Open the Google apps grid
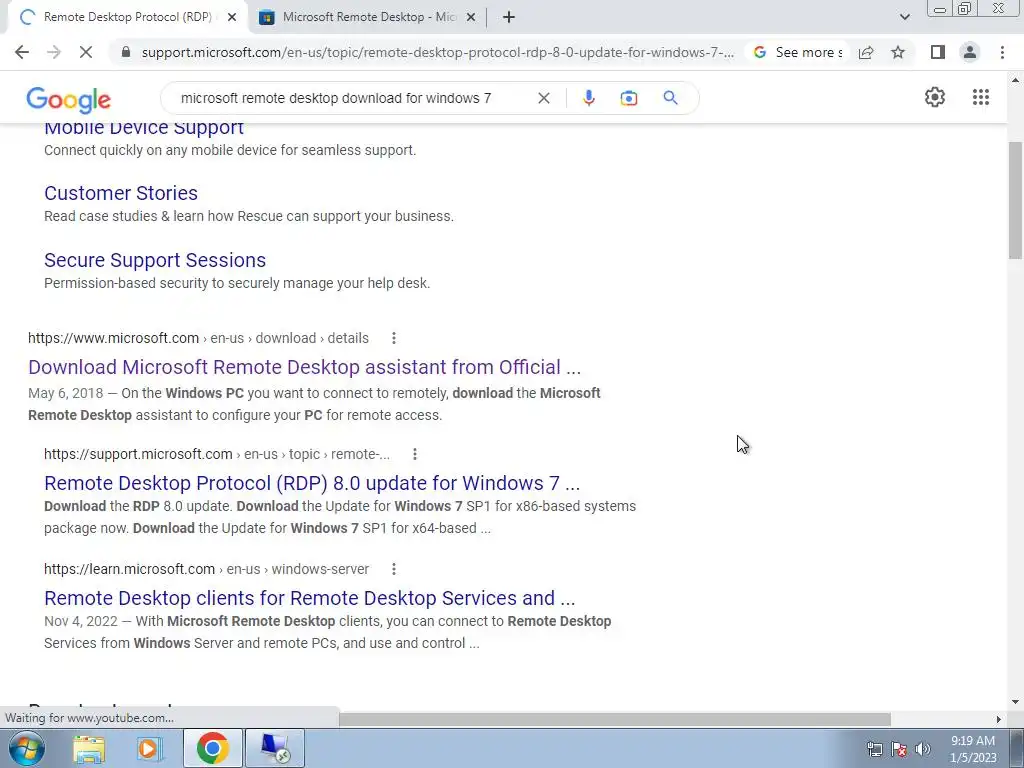 click(980, 97)
